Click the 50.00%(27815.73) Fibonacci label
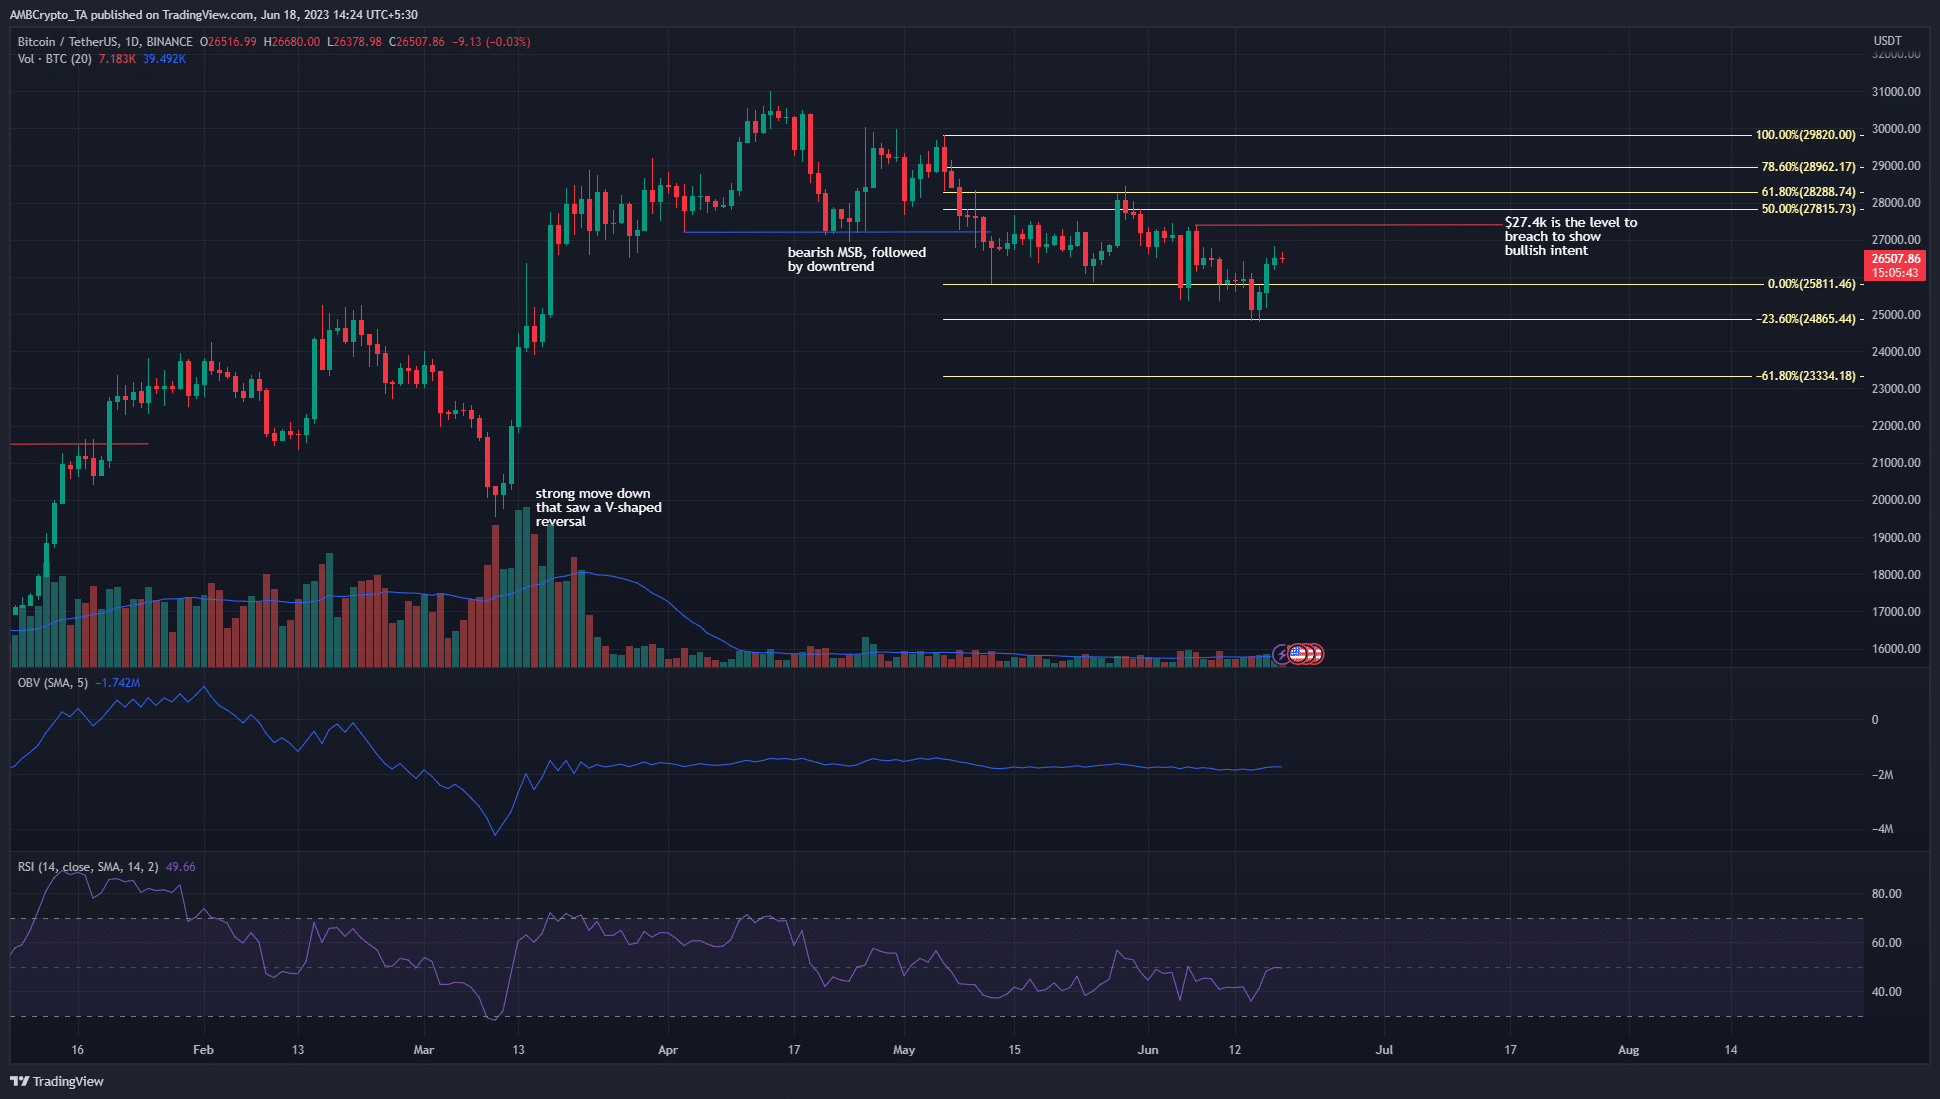The image size is (1940, 1099). coord(1808,209)
